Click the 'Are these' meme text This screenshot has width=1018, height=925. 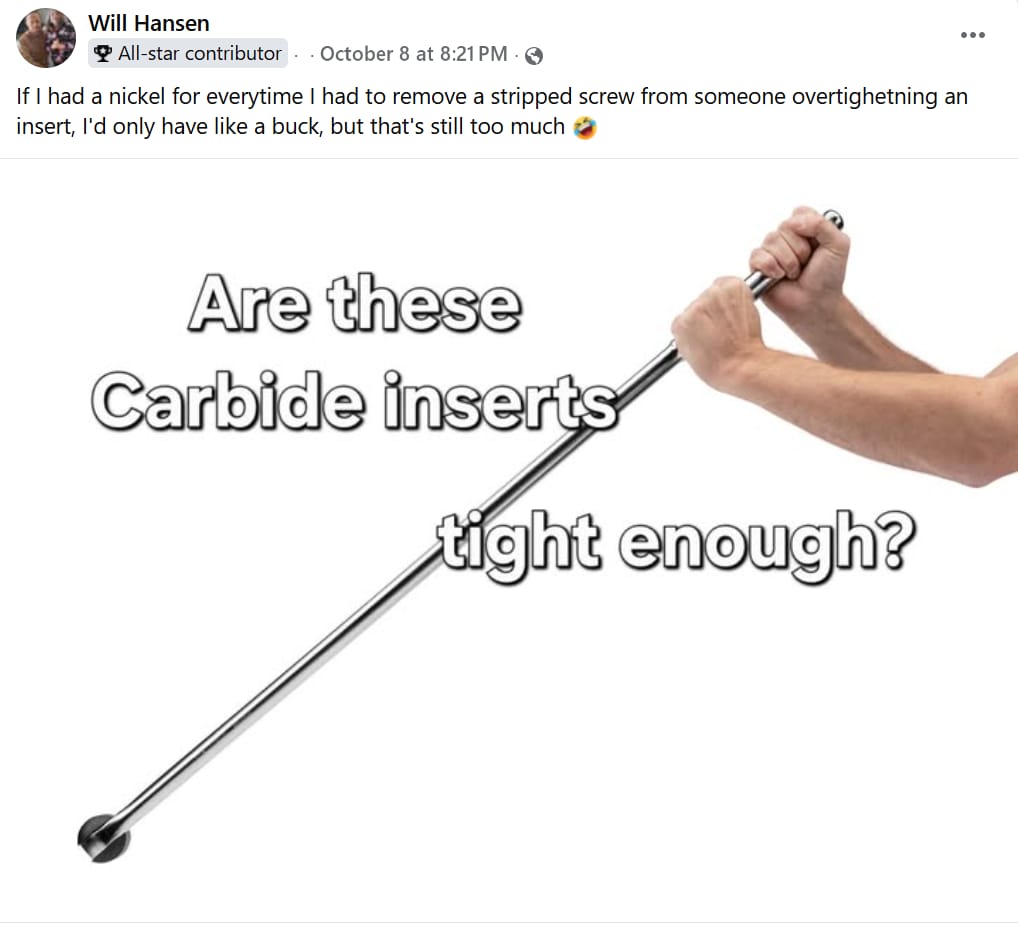tap(354, 303)
